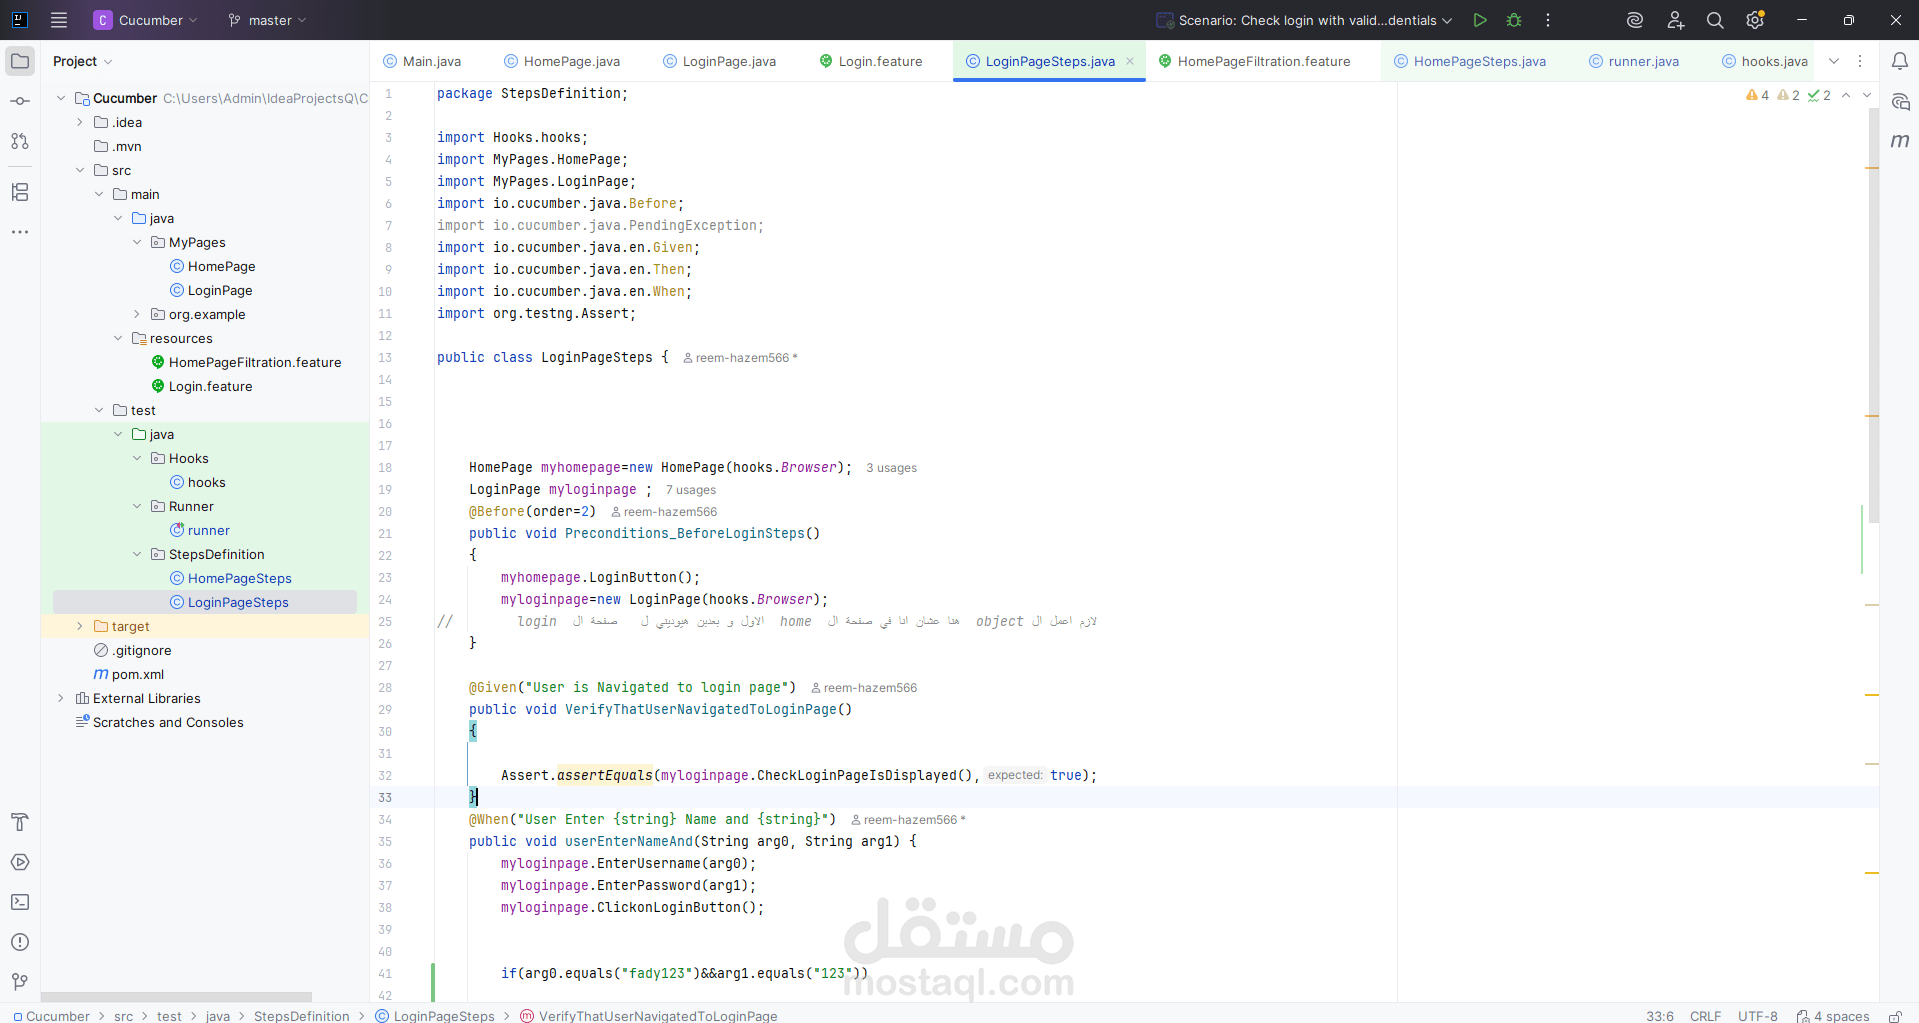Open Code With Me add-user icon
Screen dimensions: 1919x1023
coord(1676,20)
